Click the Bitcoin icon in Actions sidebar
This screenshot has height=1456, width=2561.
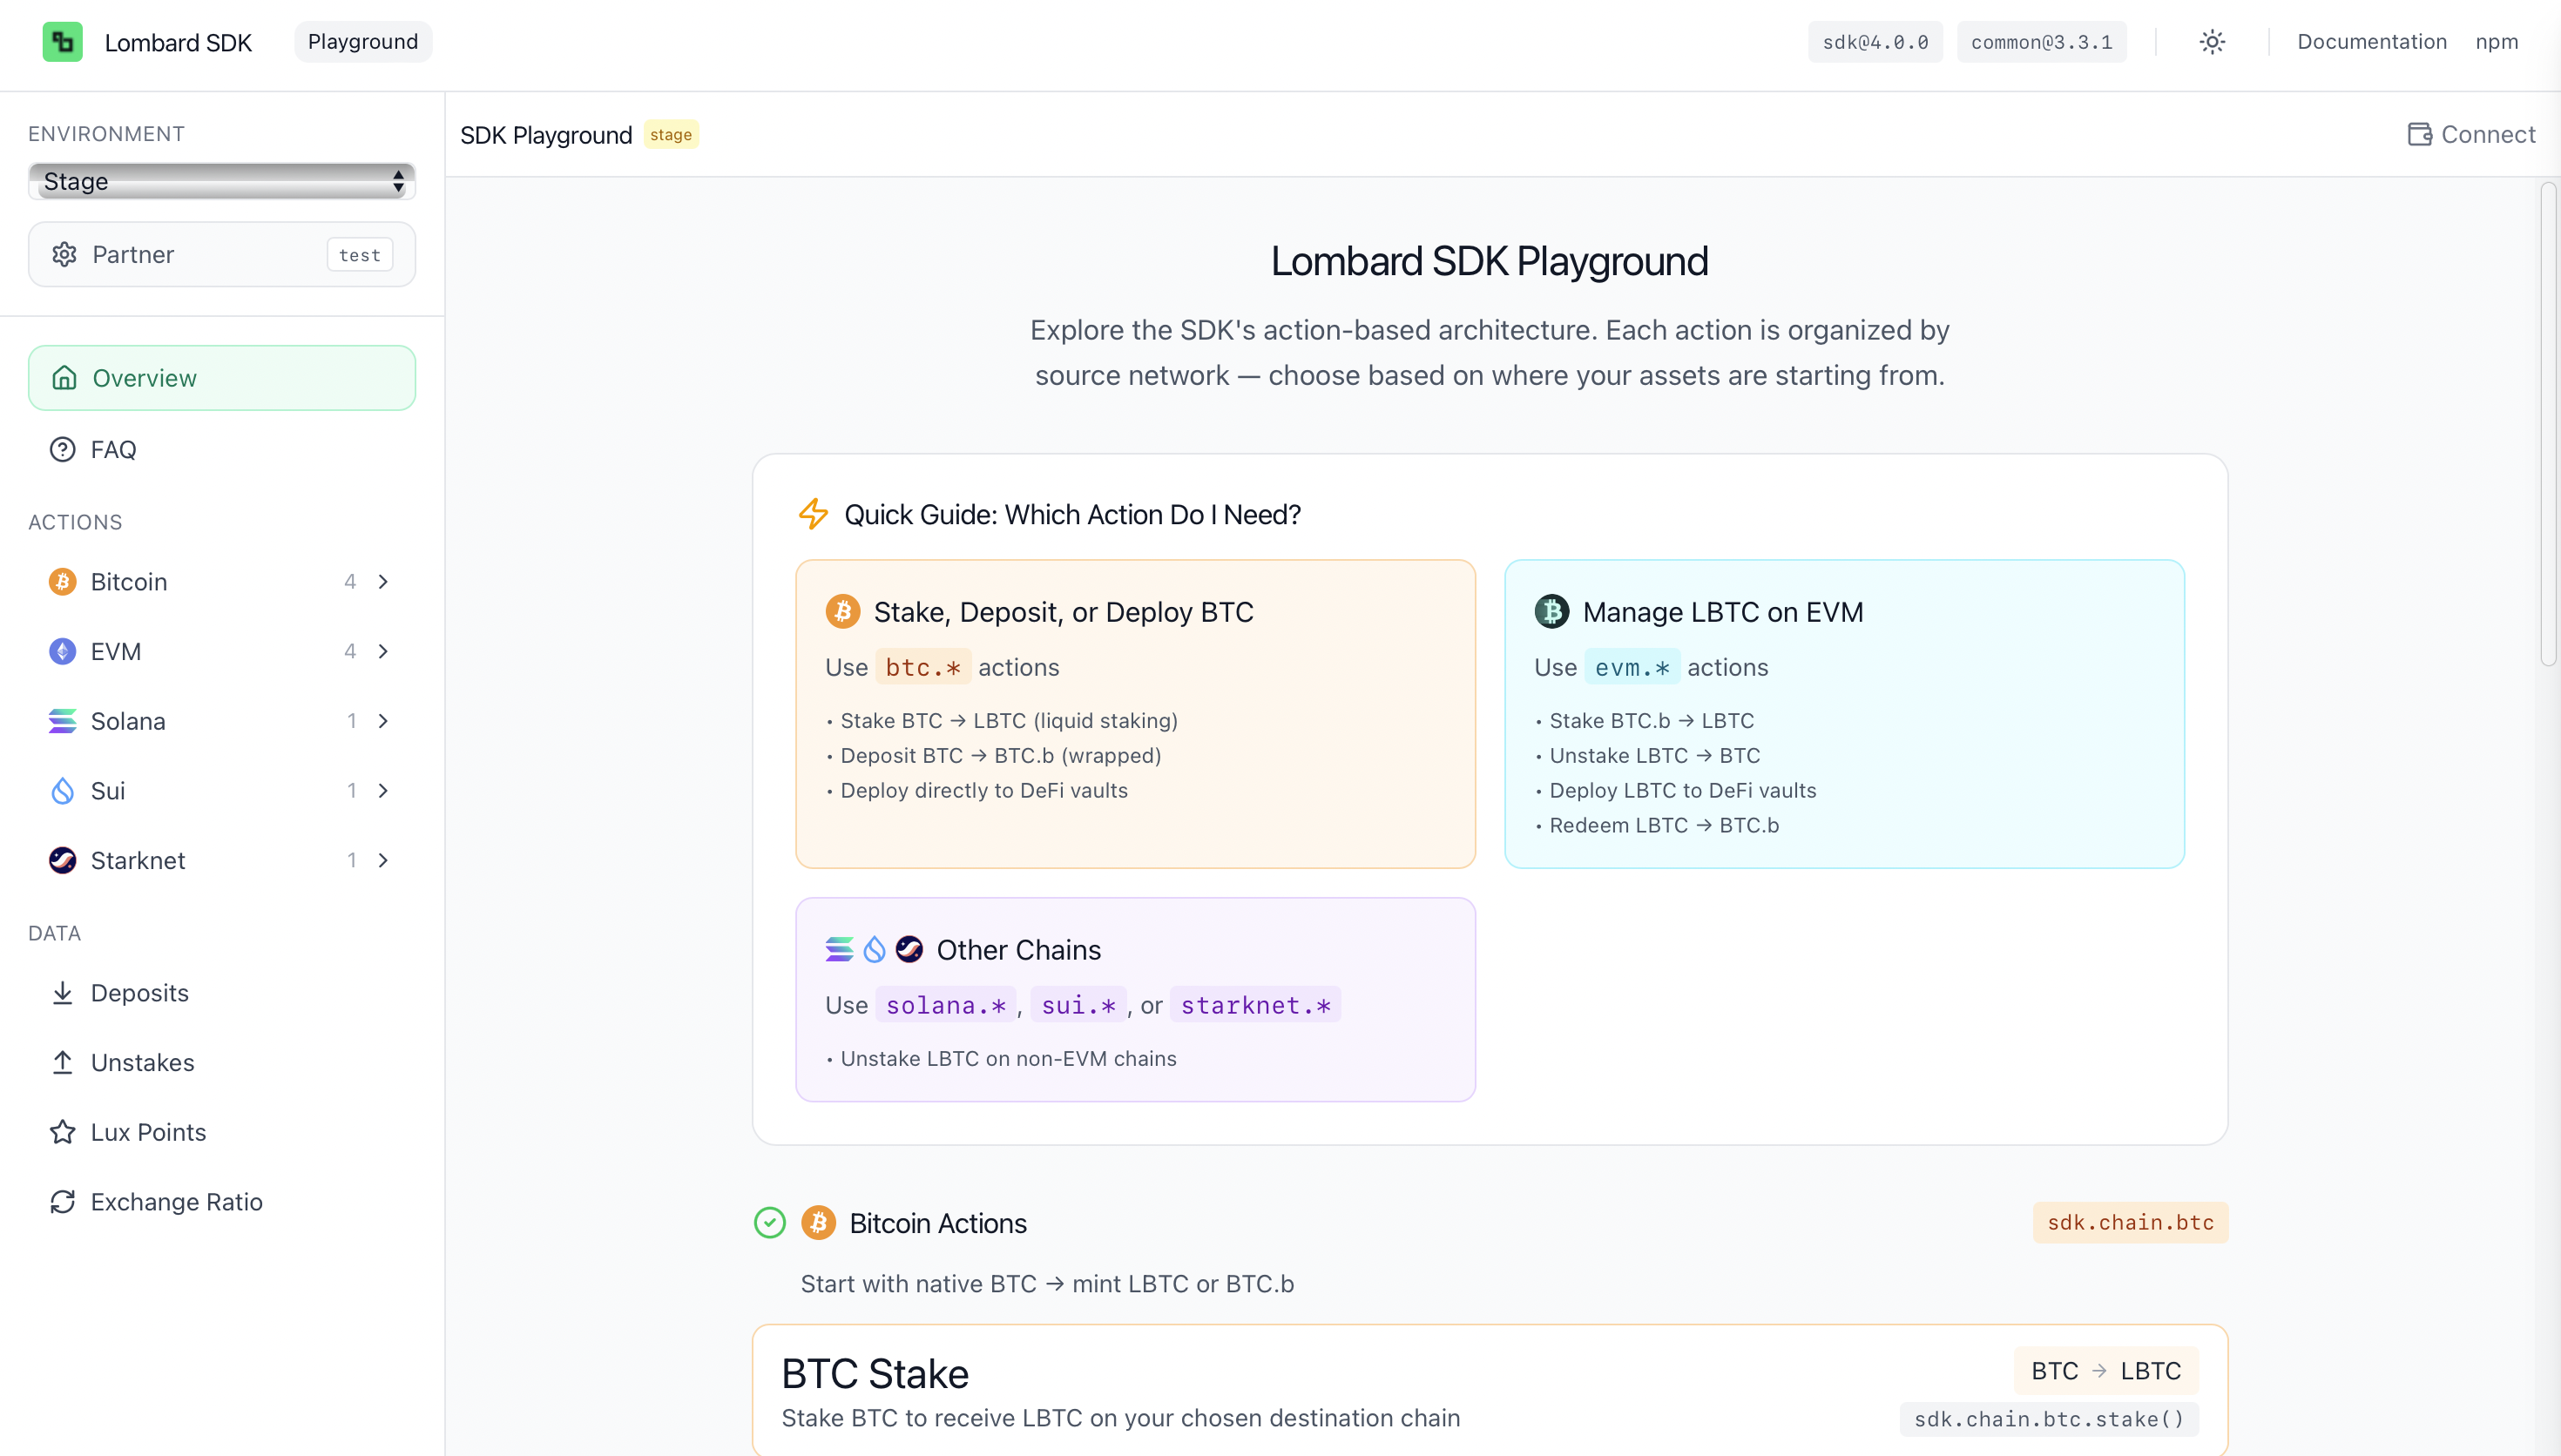pos(62,581)
